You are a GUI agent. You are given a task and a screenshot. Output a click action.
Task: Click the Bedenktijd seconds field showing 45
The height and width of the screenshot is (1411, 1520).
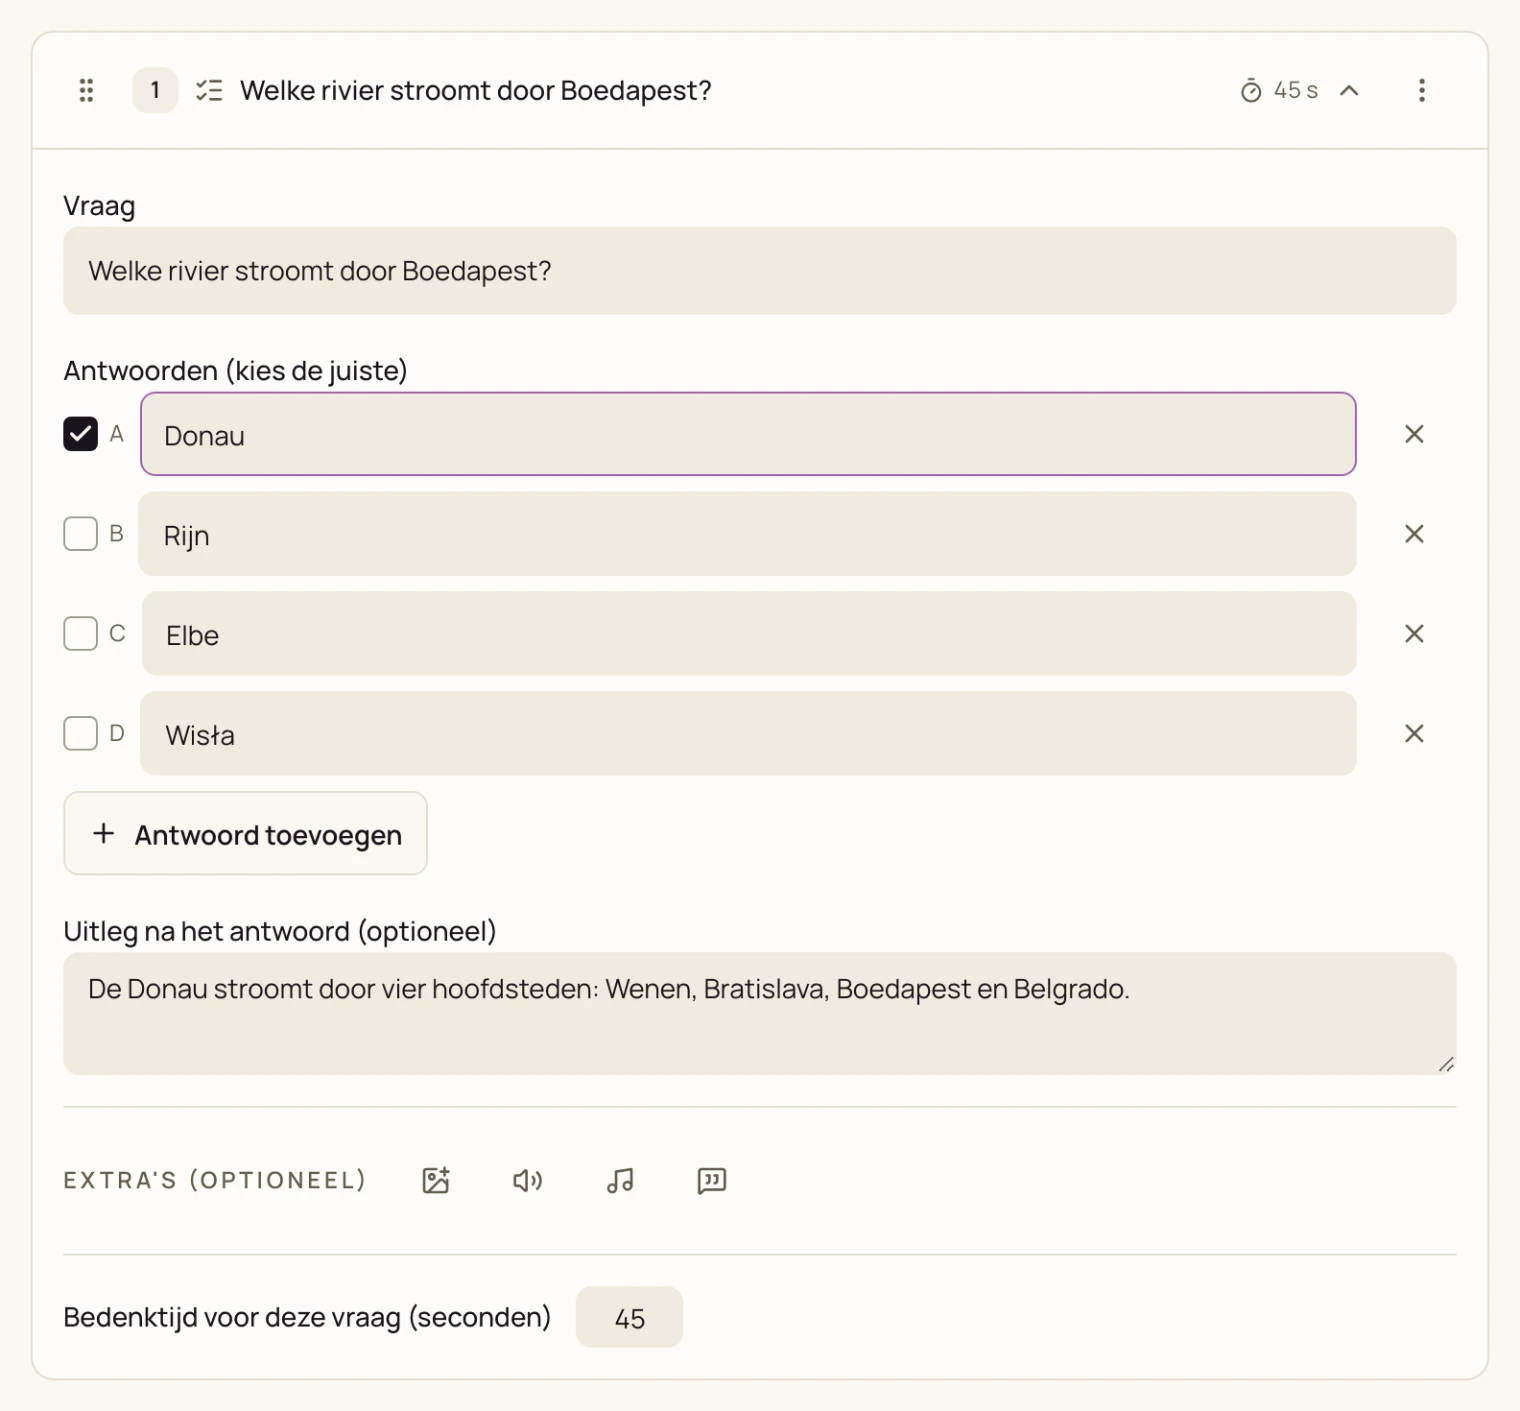coord(629,1318)
